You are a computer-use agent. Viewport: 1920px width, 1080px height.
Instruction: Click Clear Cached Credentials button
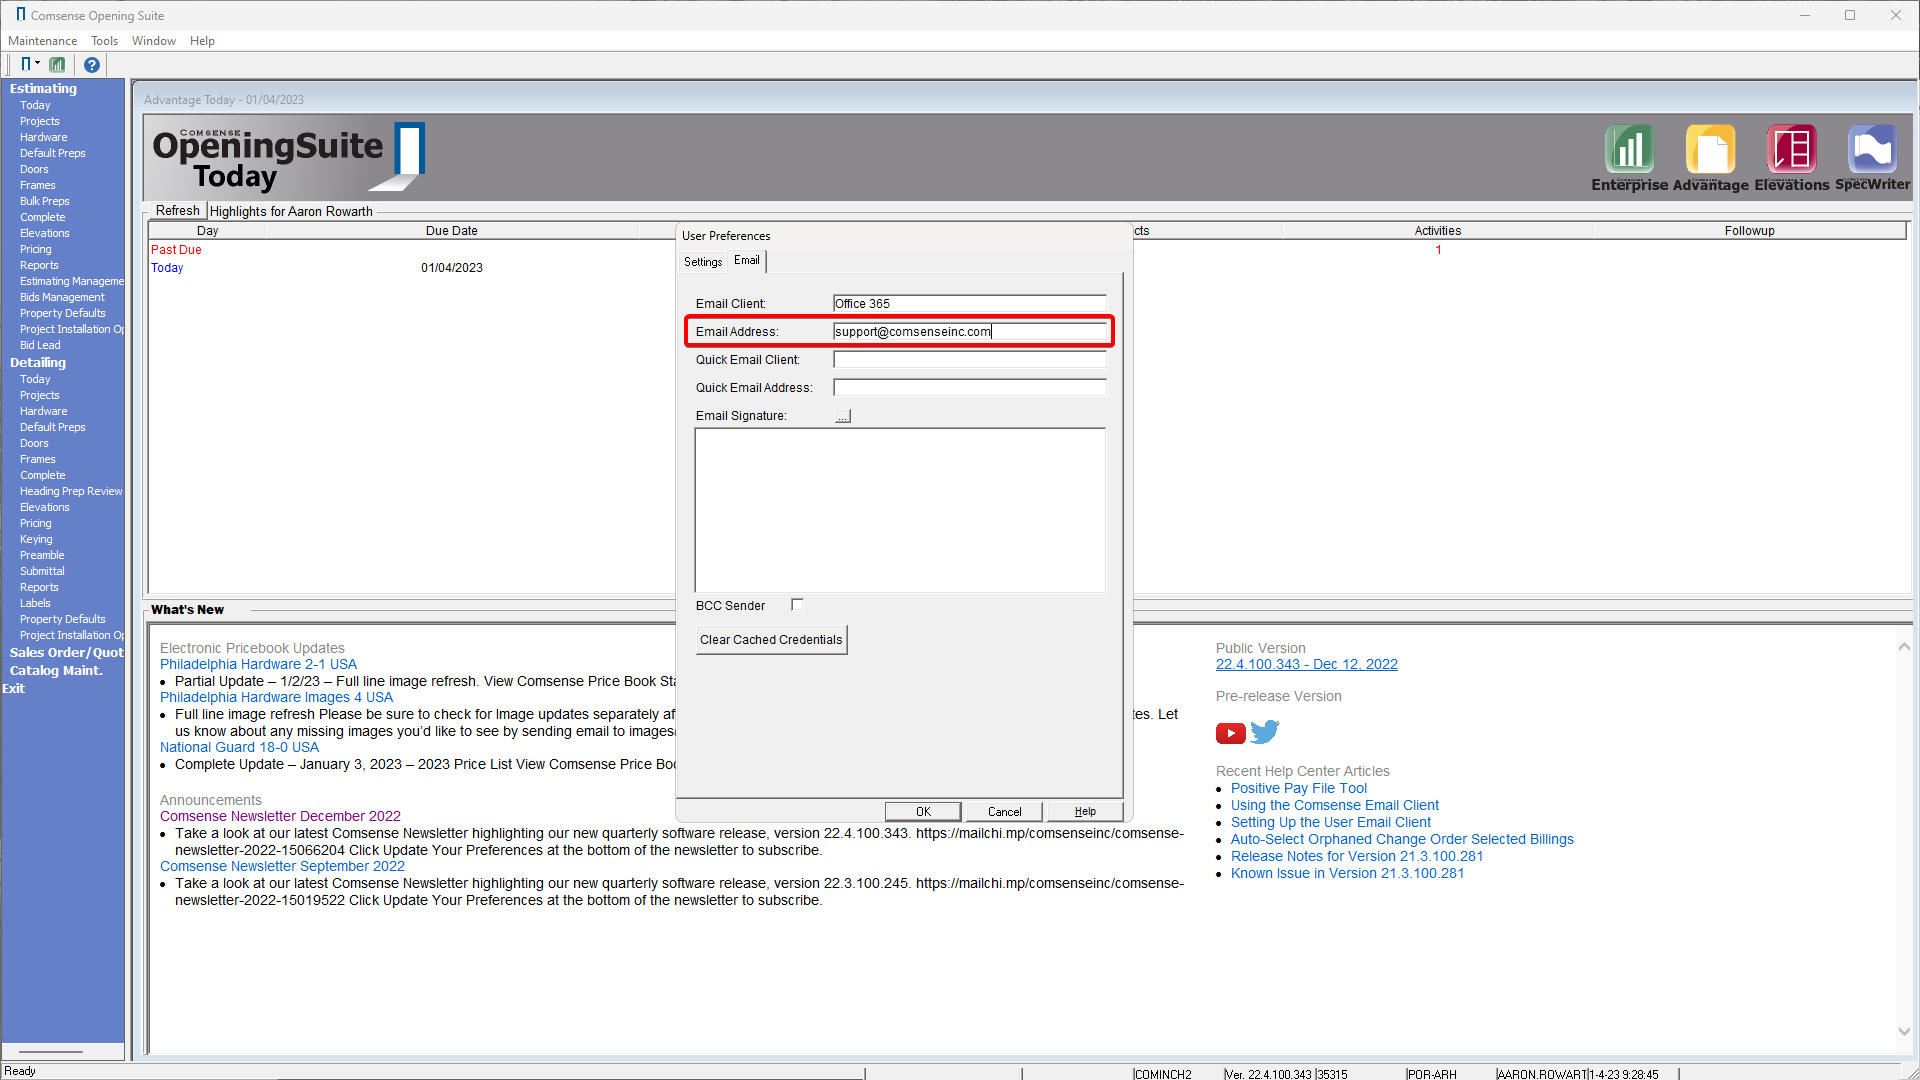771,640
